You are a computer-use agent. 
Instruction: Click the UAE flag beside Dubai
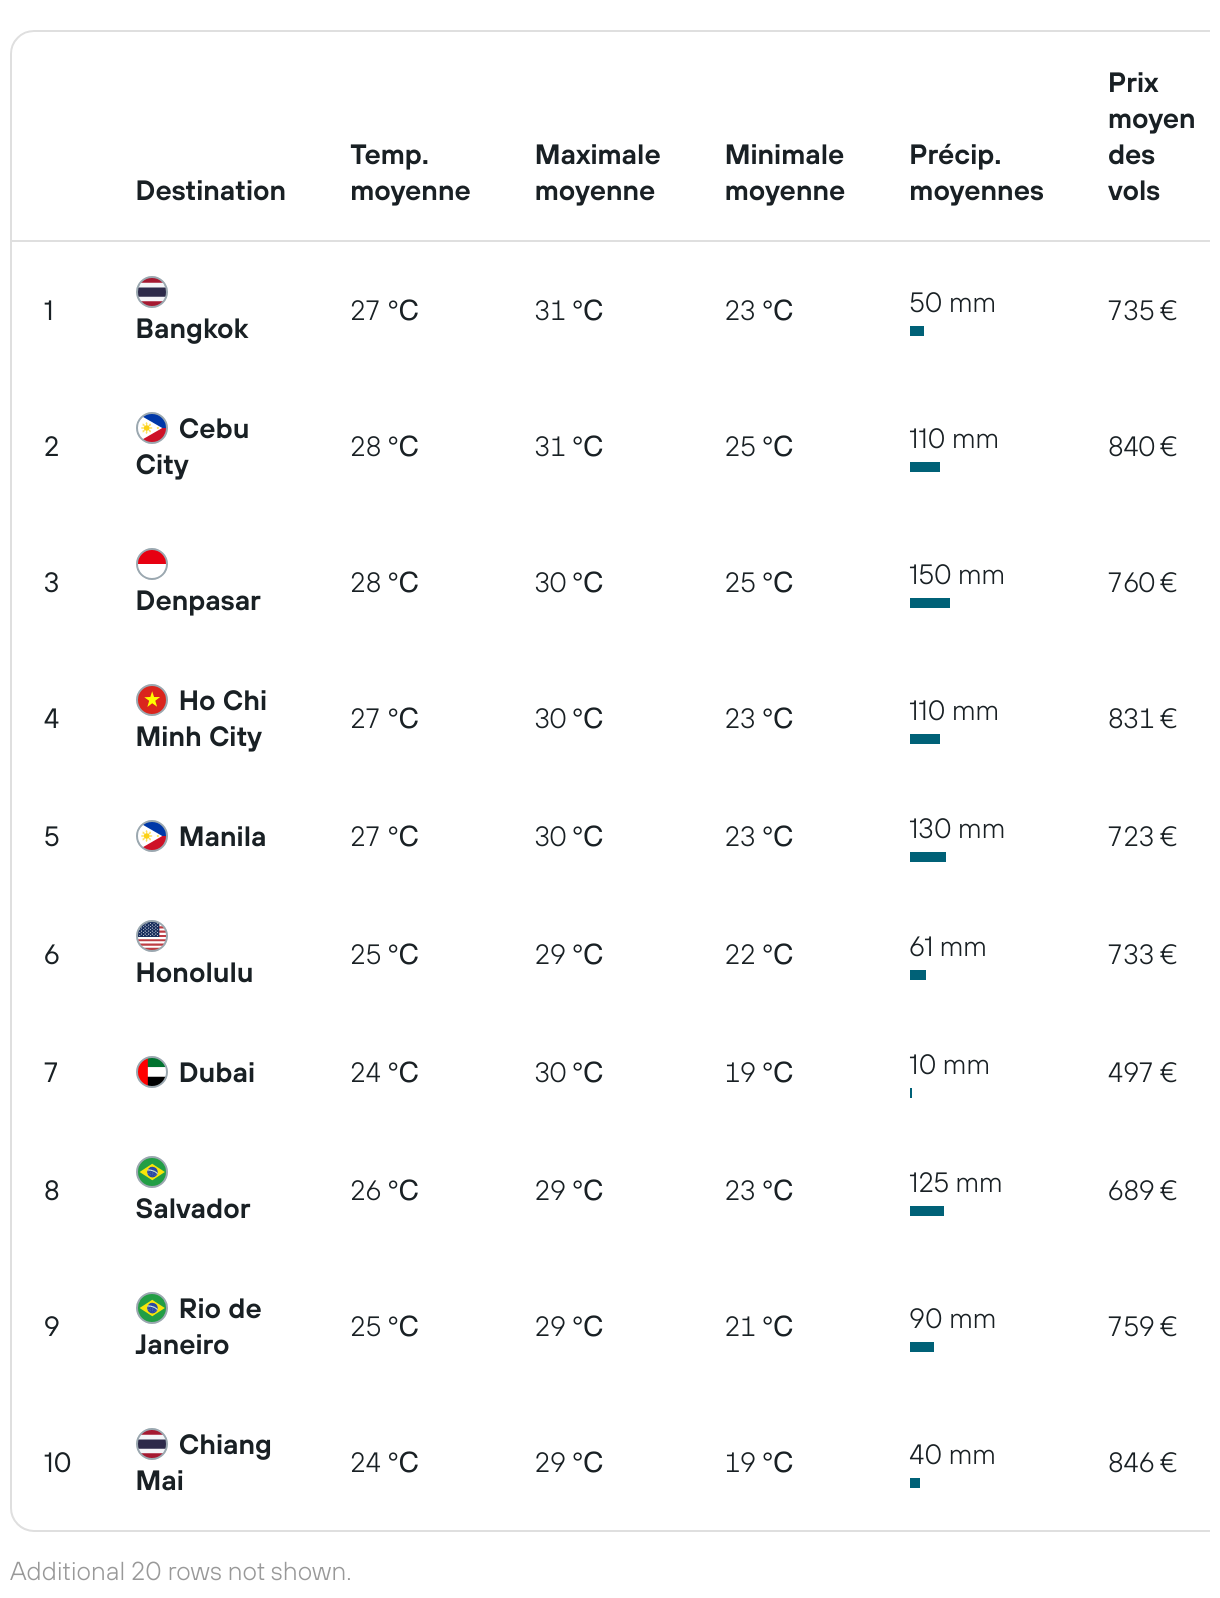point(152,1072)
